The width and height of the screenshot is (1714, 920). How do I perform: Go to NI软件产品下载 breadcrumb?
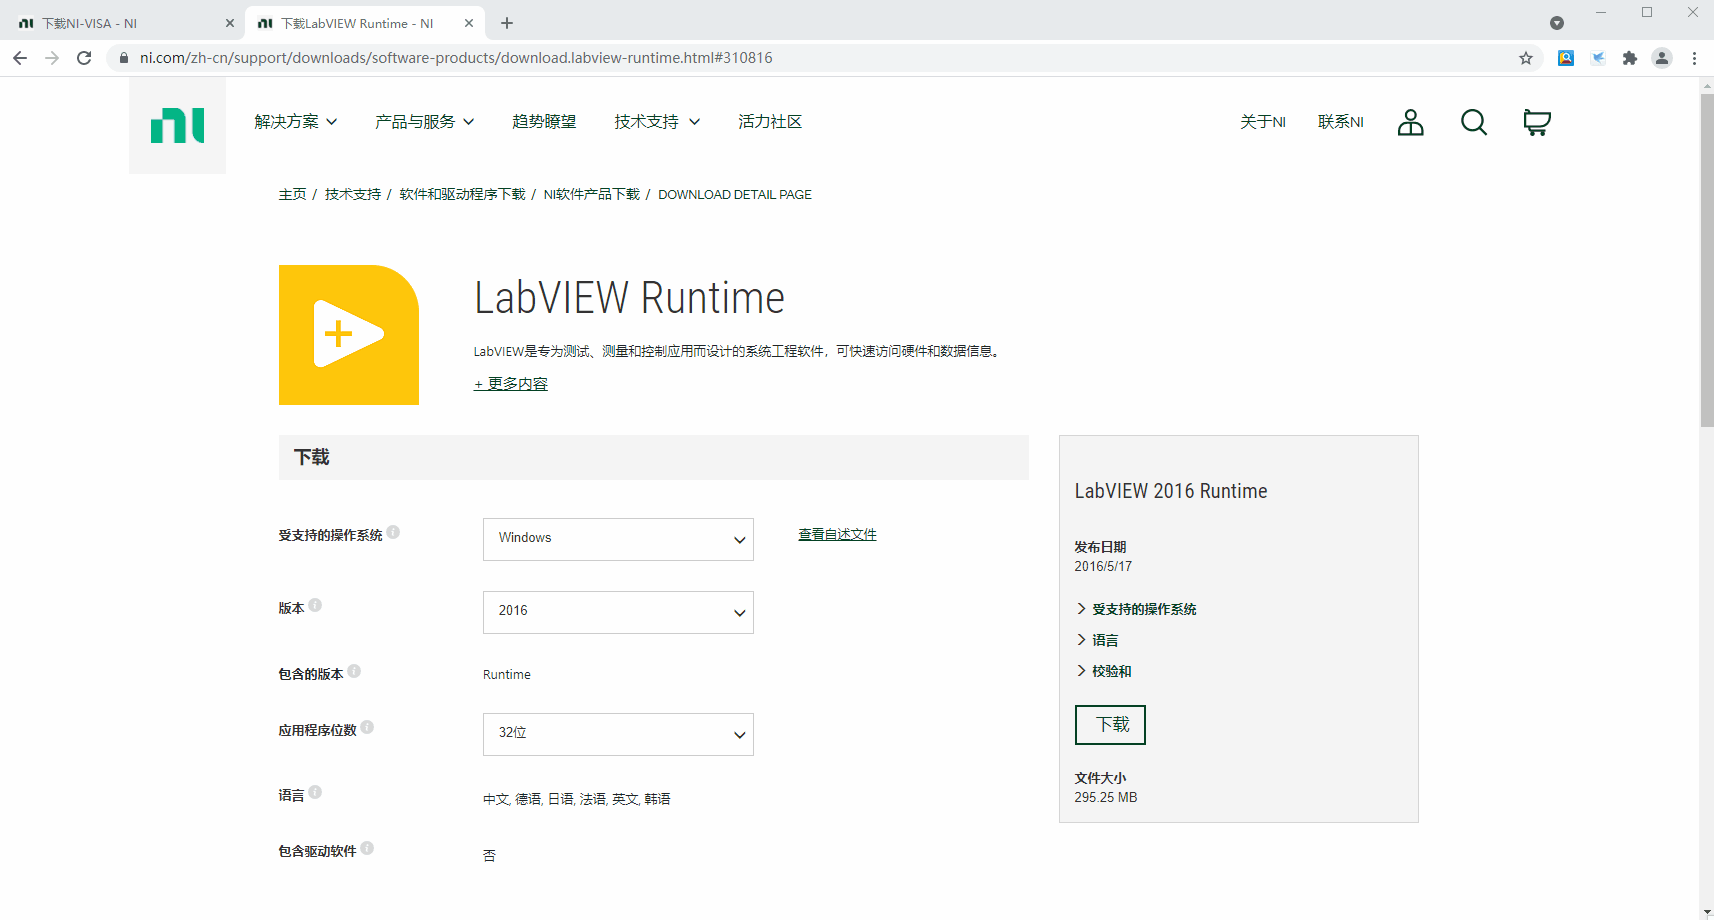(592, 195)
